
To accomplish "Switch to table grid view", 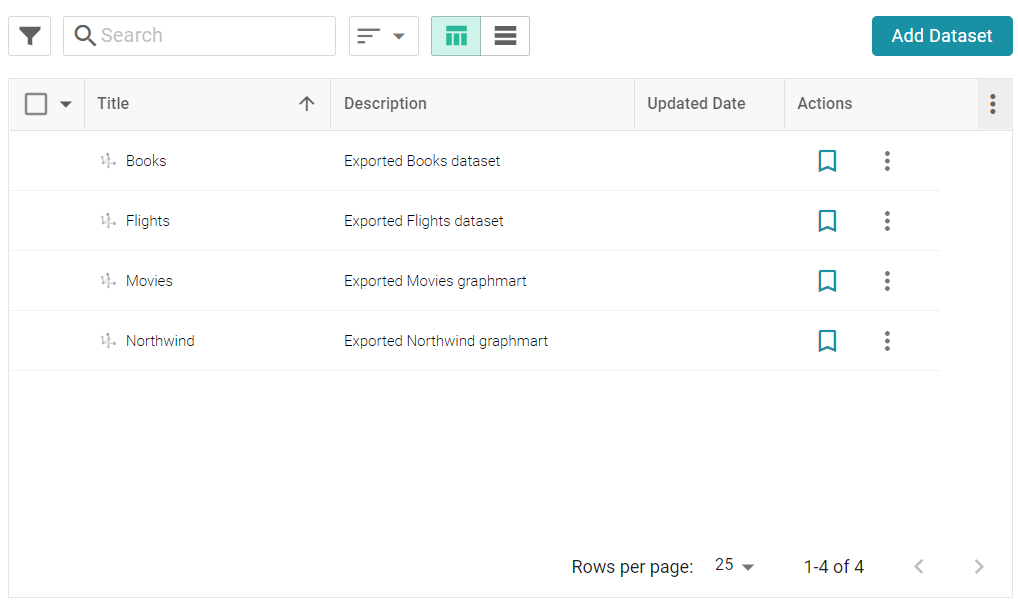I will [456, 36].
